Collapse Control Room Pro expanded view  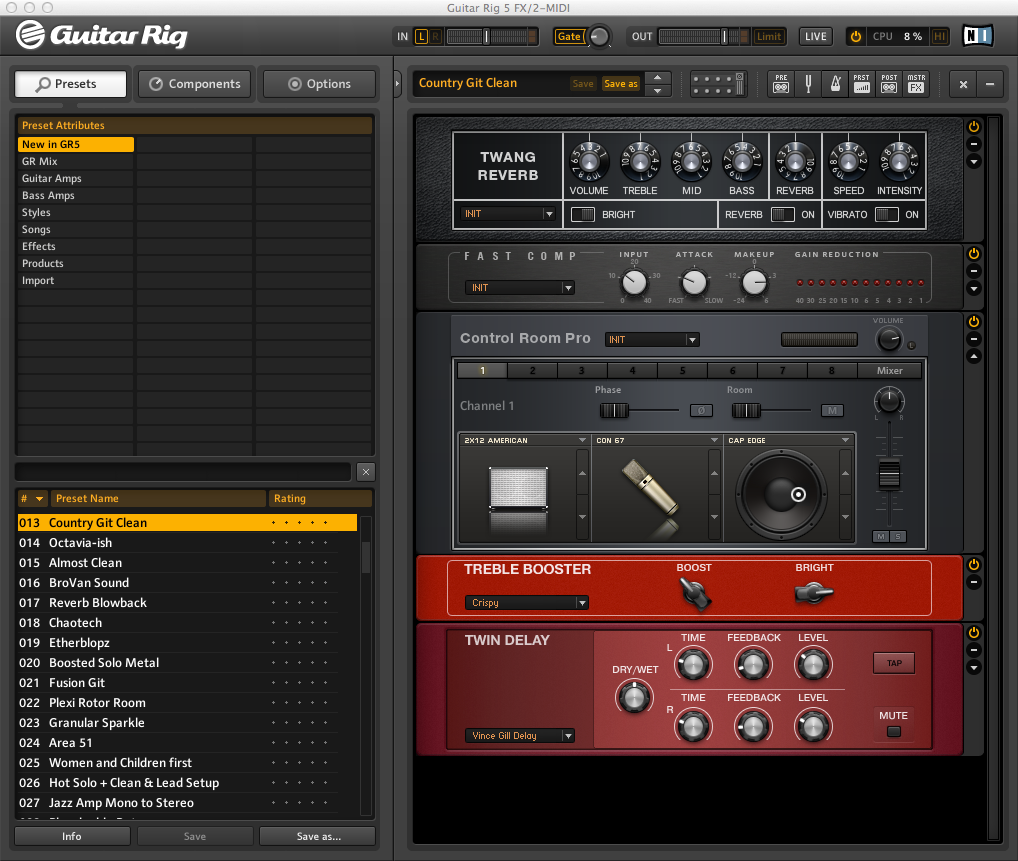click(974, 356)
